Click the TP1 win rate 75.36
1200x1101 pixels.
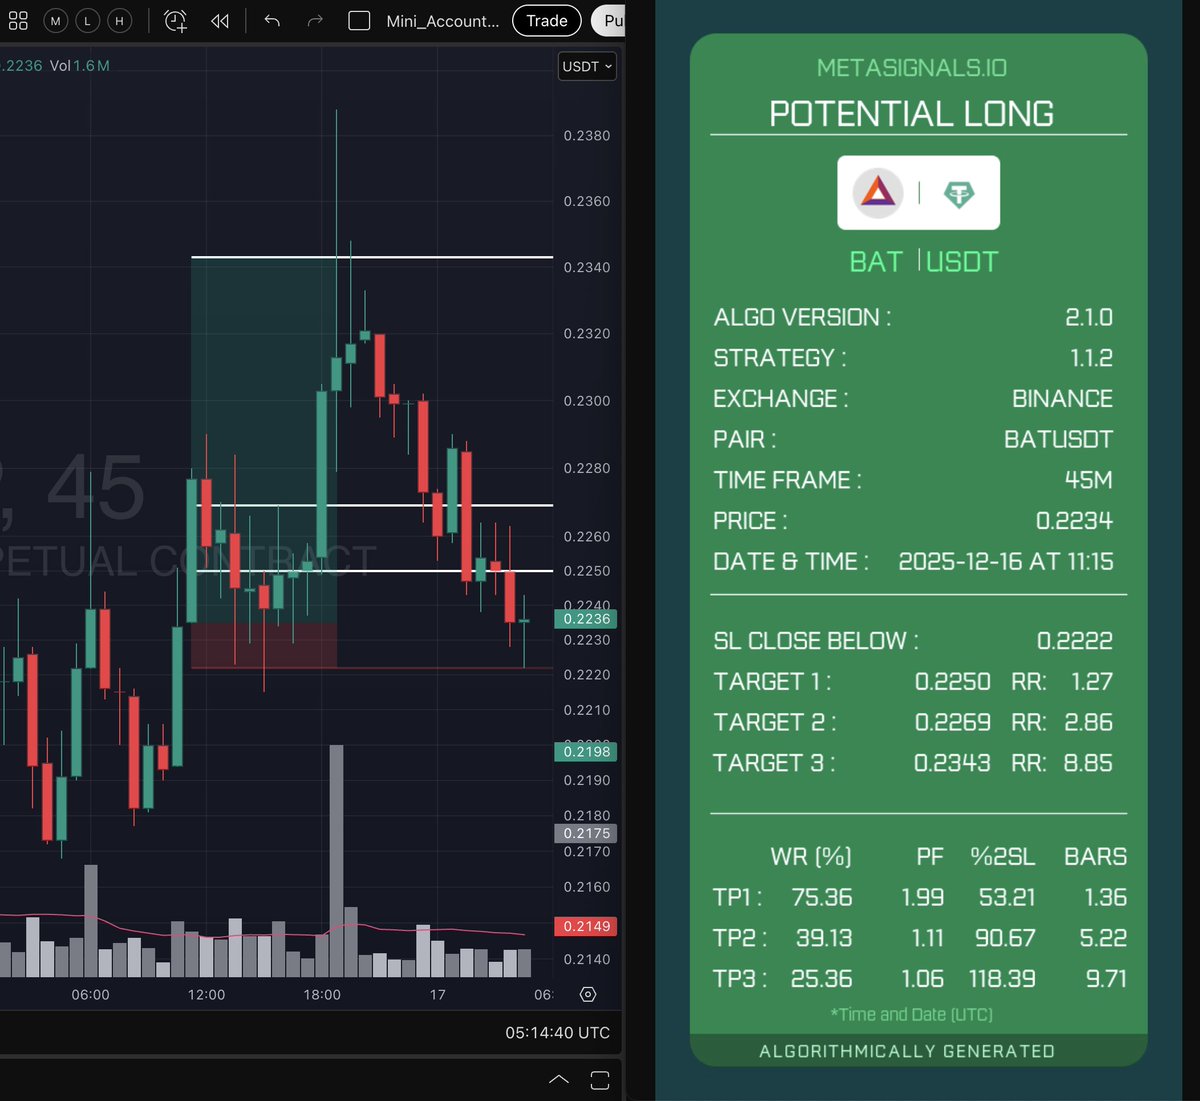[x=822, y=898]
